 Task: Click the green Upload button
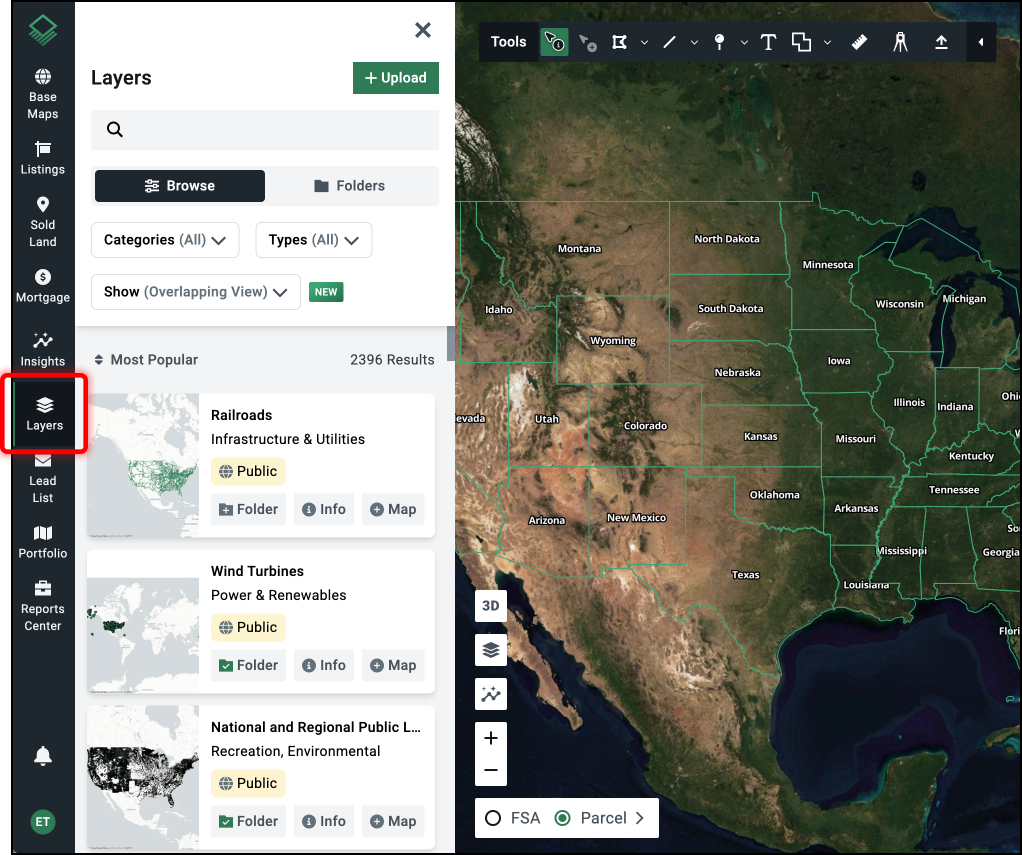[396, 78]
